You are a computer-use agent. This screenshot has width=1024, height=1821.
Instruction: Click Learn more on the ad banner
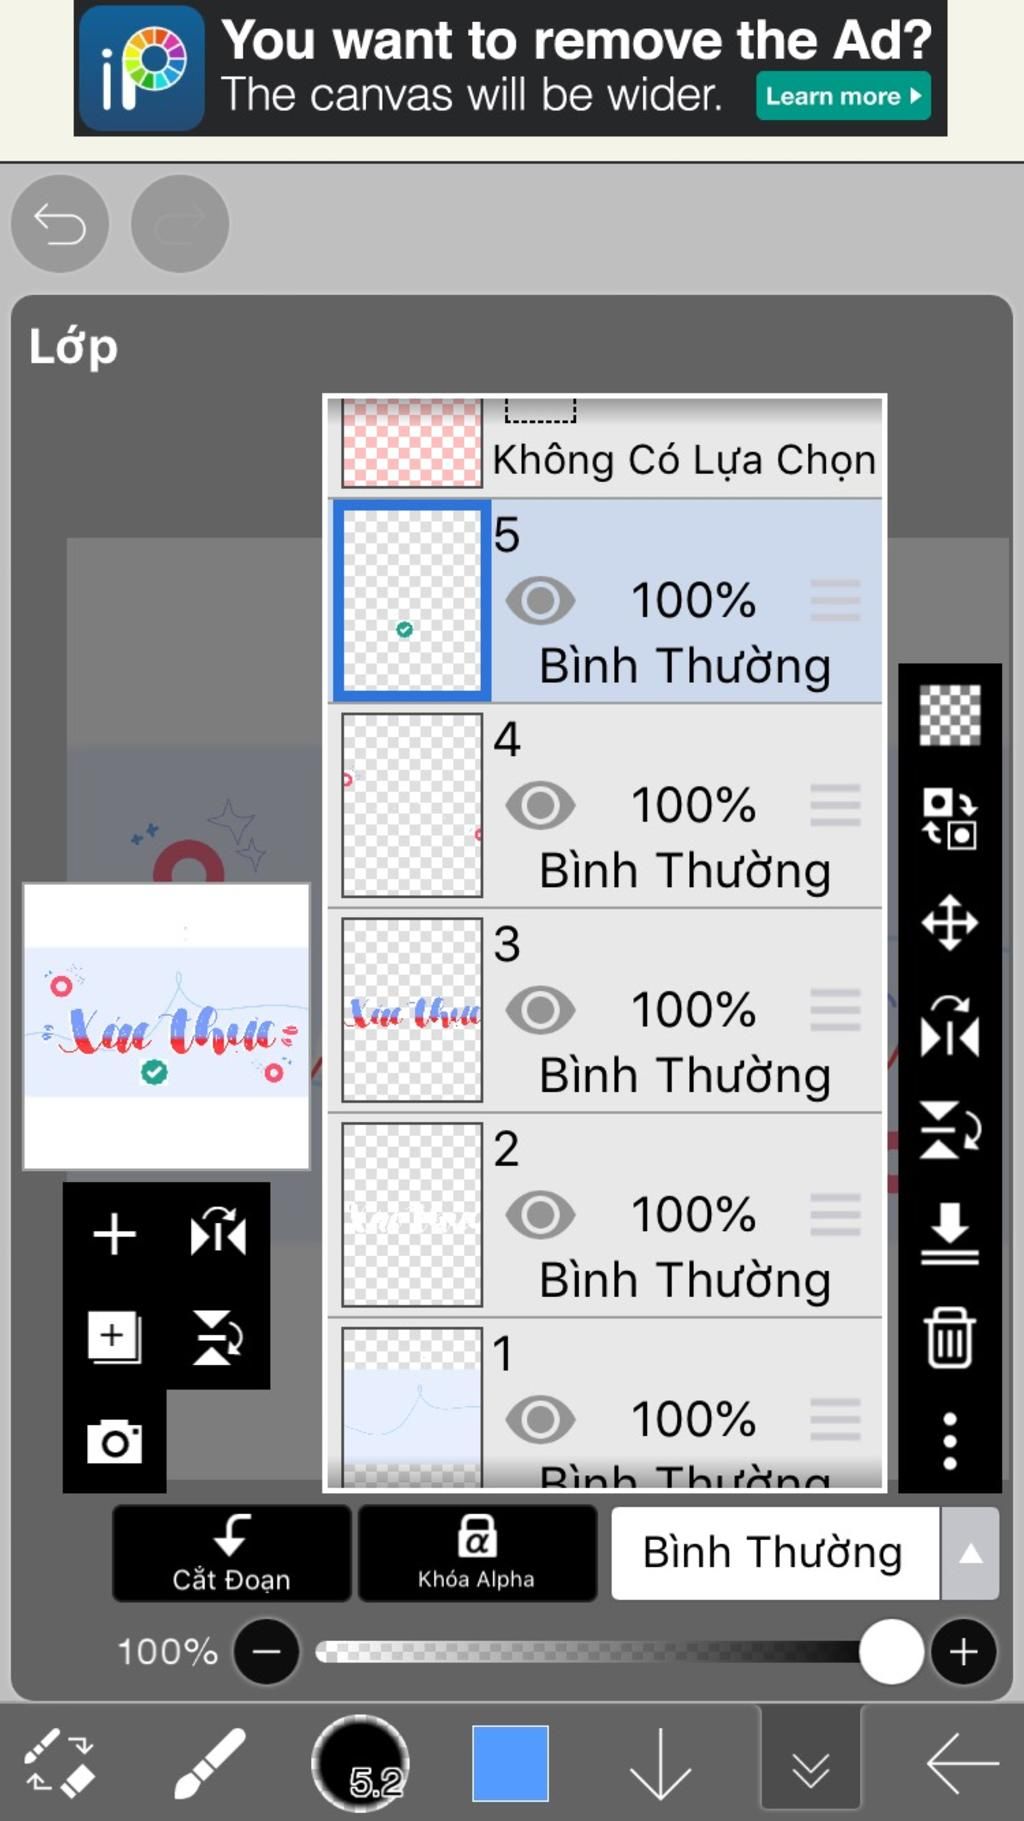[842, 96]
